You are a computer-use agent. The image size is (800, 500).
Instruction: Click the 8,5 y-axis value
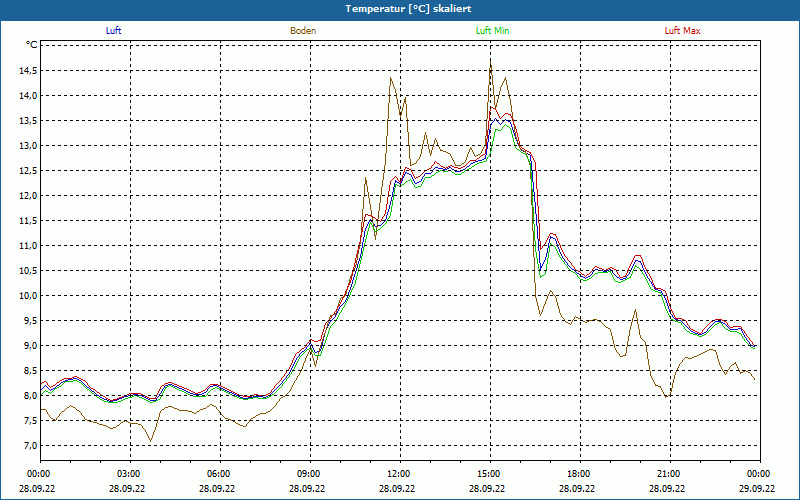pos(30,370)
